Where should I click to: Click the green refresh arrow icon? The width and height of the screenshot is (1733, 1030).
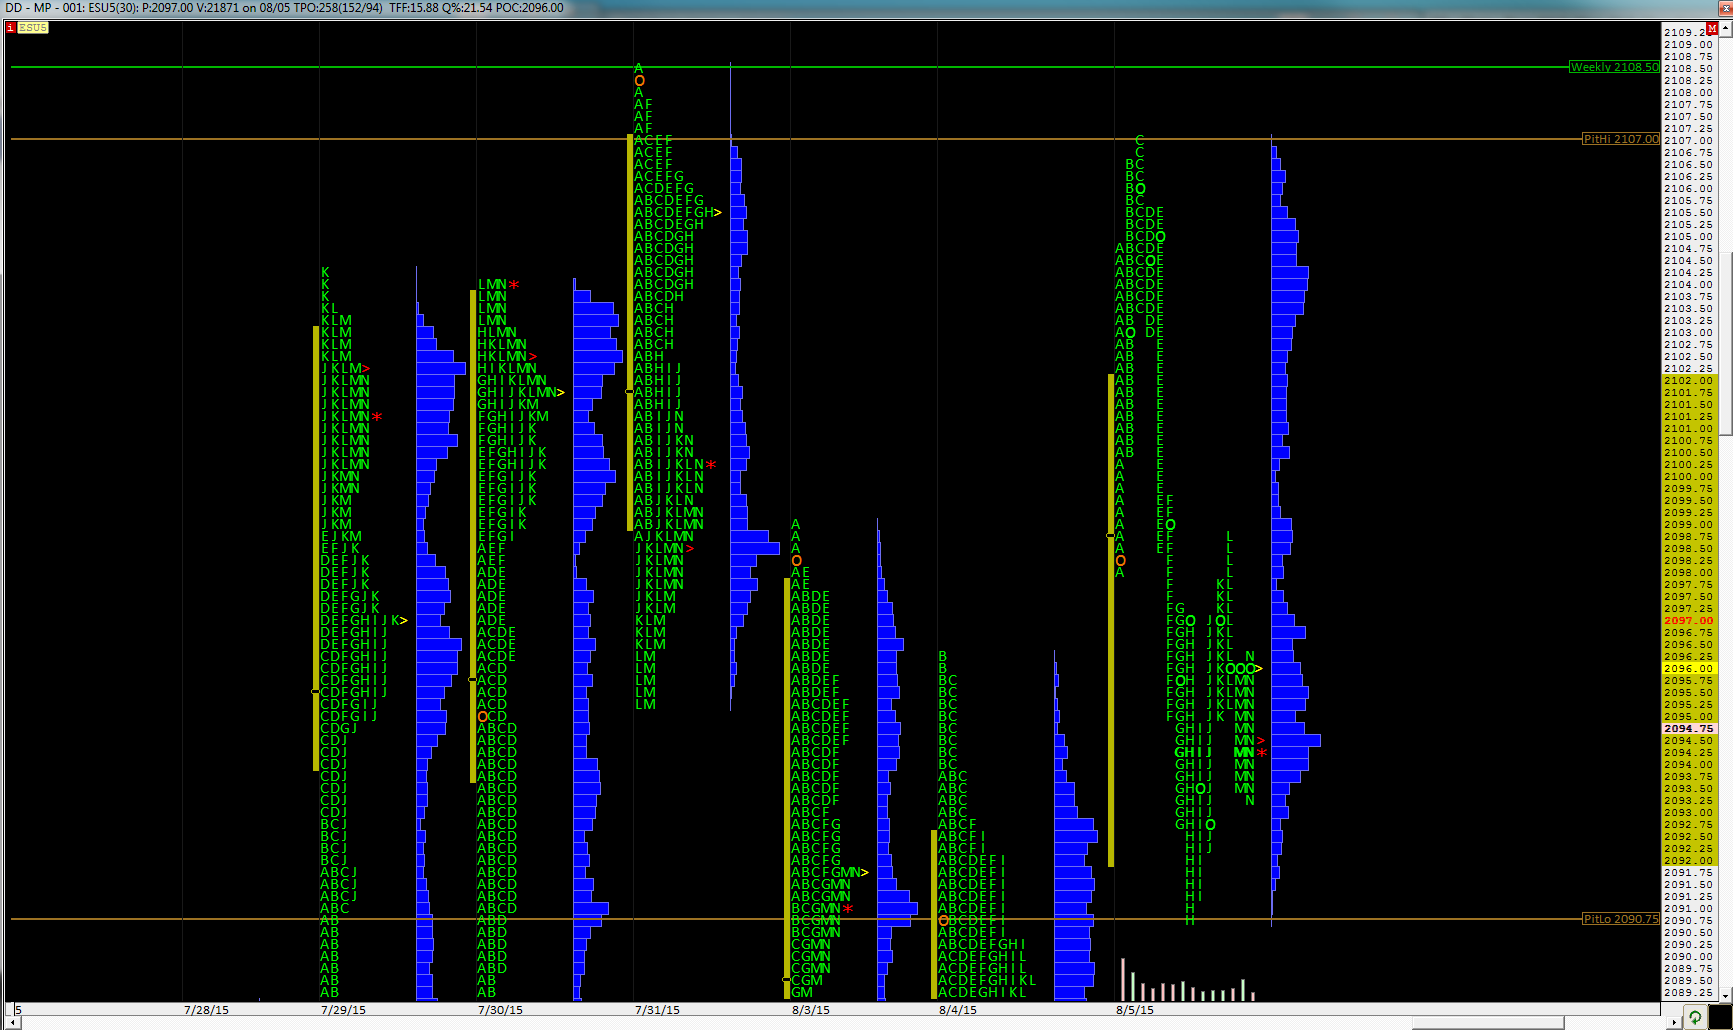click(x=1695, y=1018)
